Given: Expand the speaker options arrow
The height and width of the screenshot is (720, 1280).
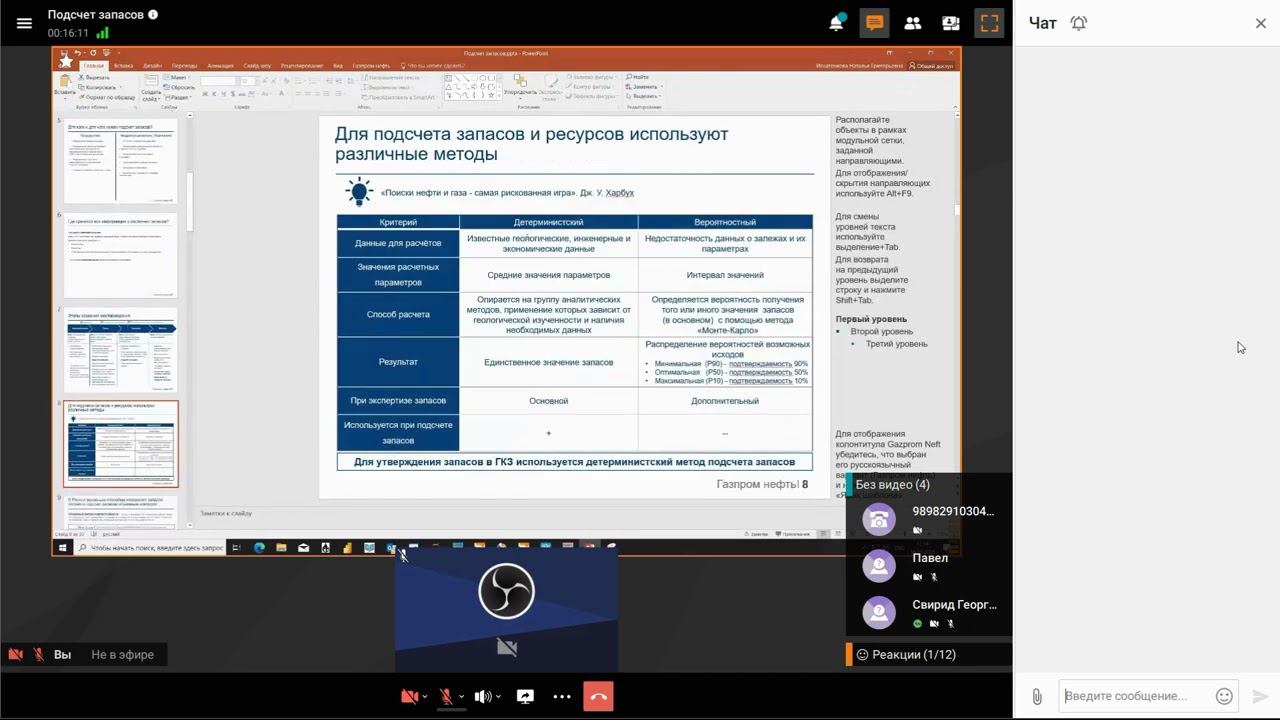Looking at the screenshot, I should click(x=498, y=697).
